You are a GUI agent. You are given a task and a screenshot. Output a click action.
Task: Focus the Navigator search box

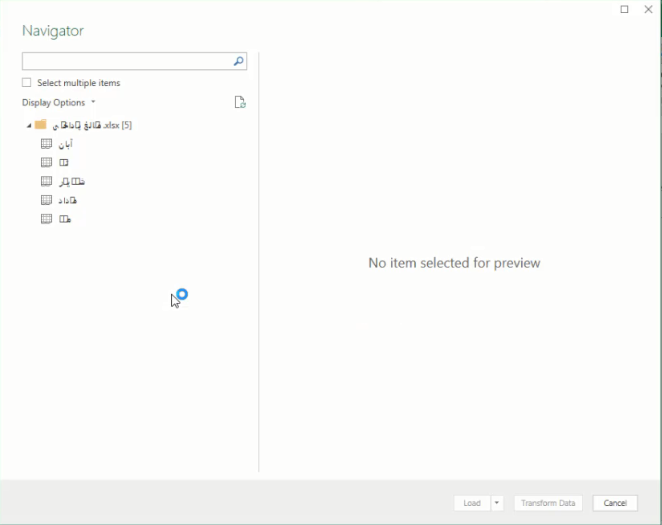pos(134,61)
